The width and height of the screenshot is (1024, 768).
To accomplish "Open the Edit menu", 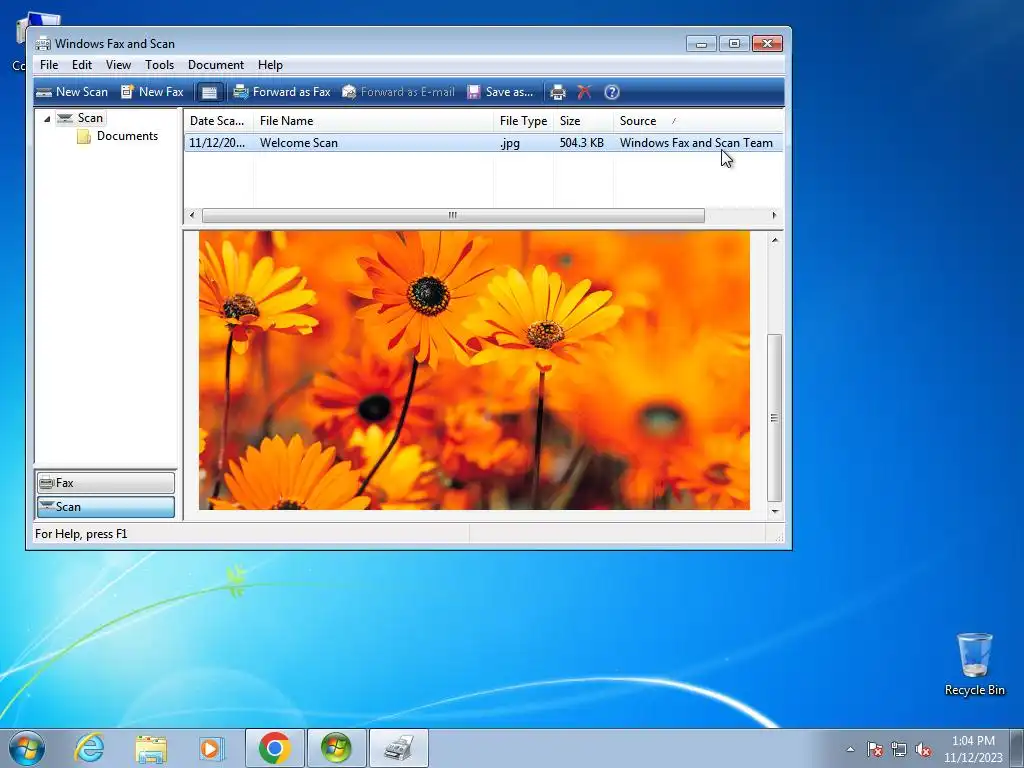I will point(82,65).
